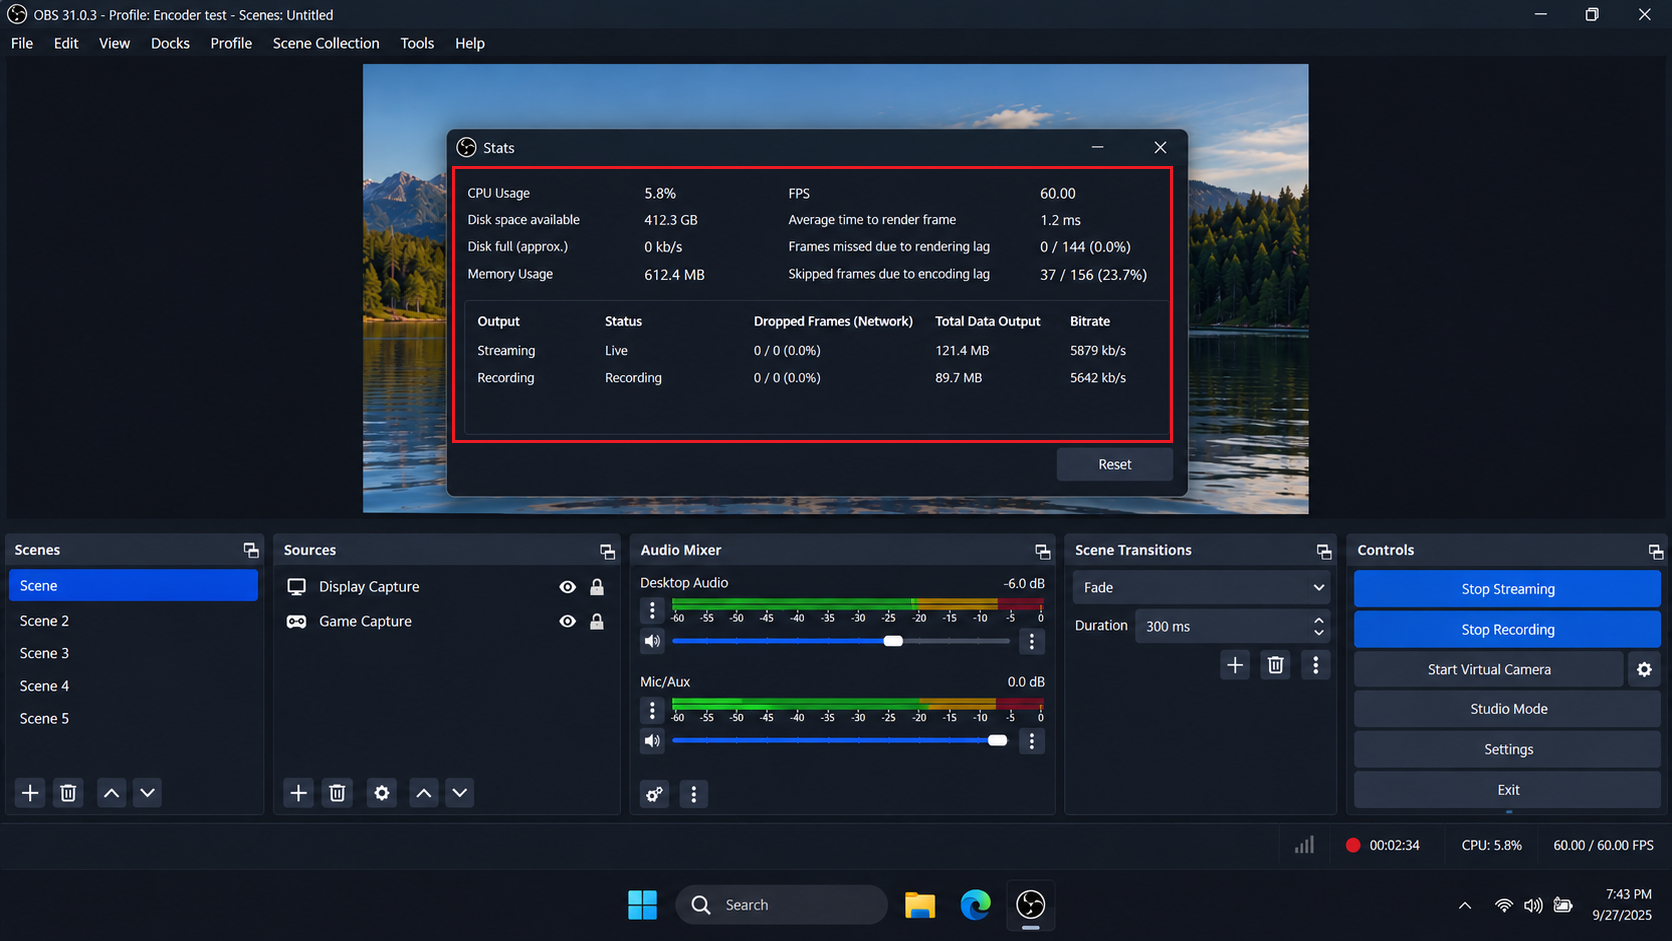Remove selected source with trash icon
1672x941 pixels.
337,793
